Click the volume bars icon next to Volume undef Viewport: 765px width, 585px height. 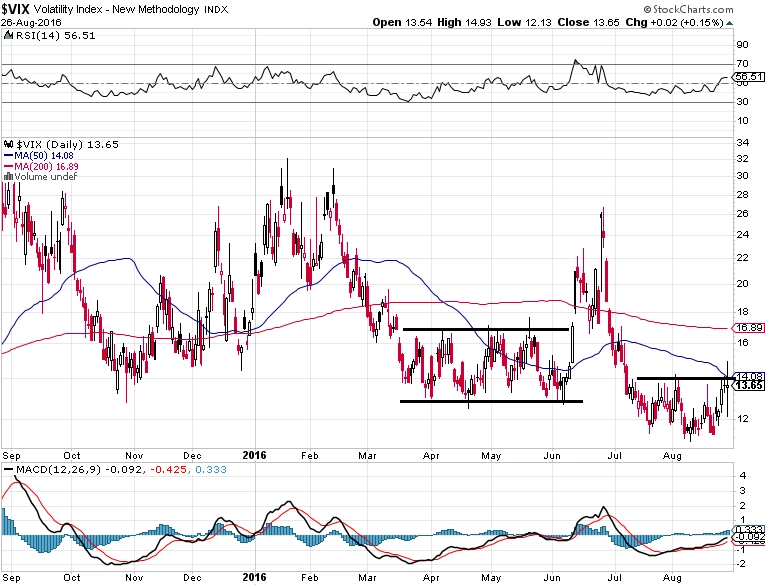tap(8, 177)
